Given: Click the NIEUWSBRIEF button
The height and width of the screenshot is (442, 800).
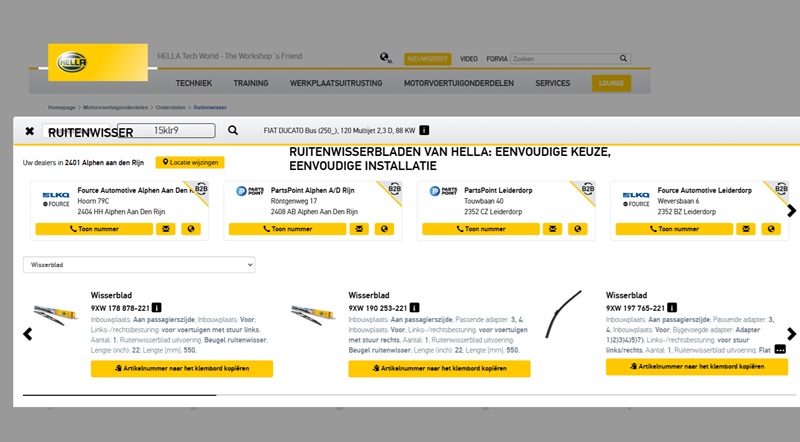Looking at the screenshot, I should (428, 59).
